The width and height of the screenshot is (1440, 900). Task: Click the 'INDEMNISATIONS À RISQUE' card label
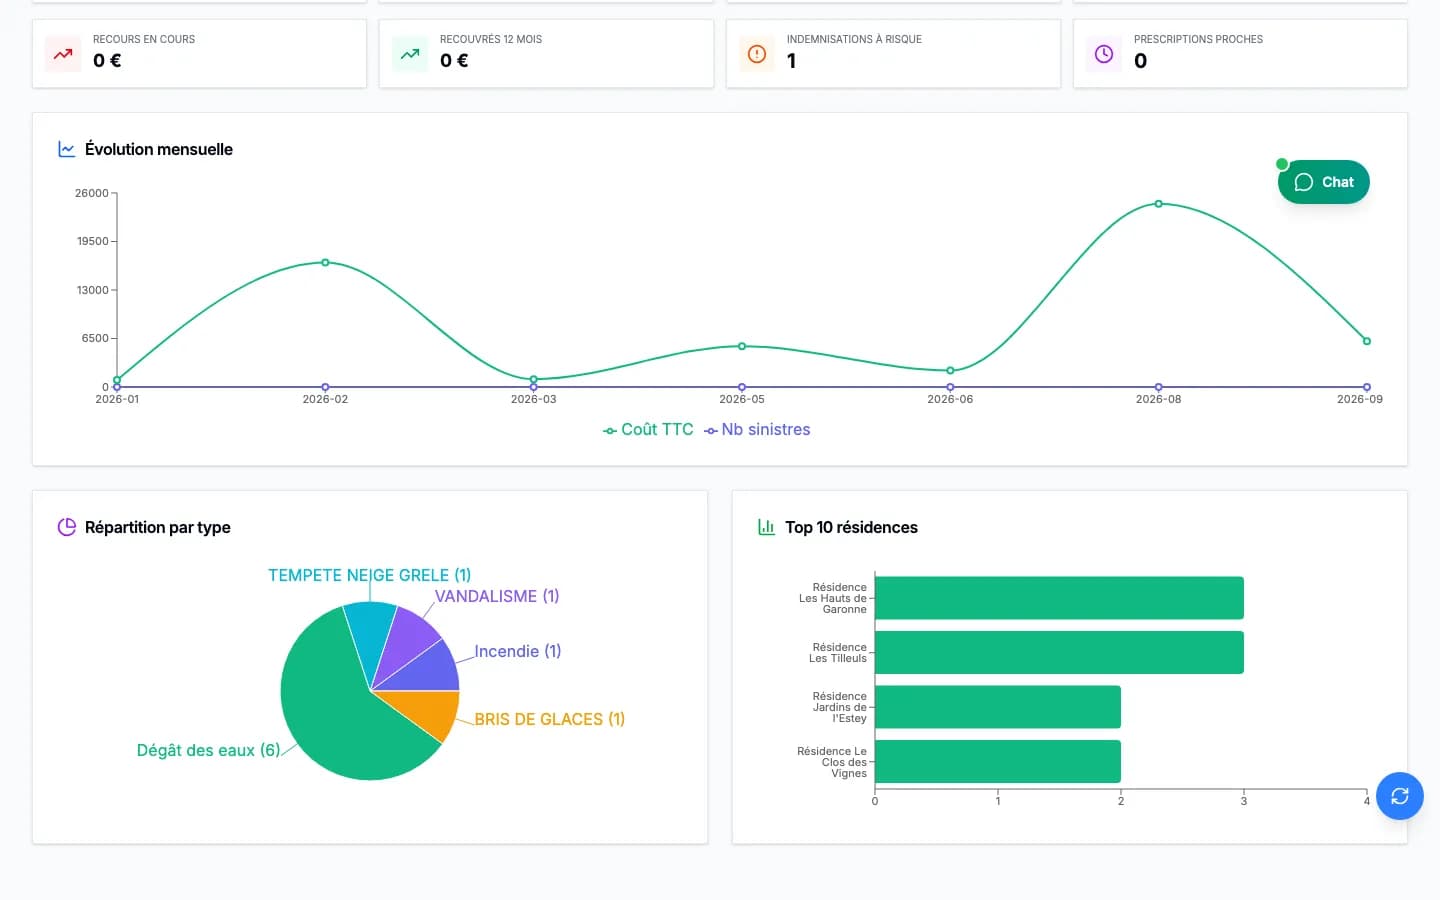point(854,39)
